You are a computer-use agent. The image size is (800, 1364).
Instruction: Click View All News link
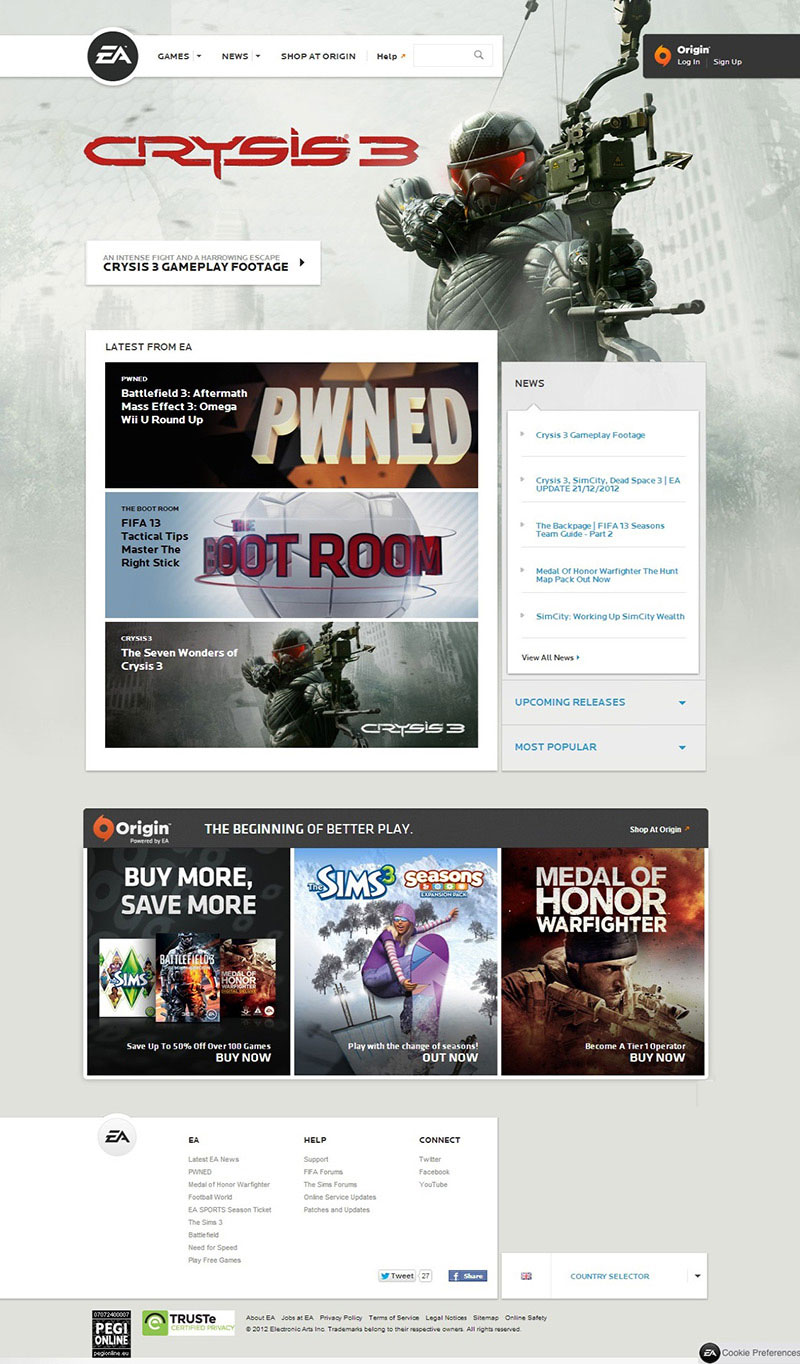click(x=550, y=657)
